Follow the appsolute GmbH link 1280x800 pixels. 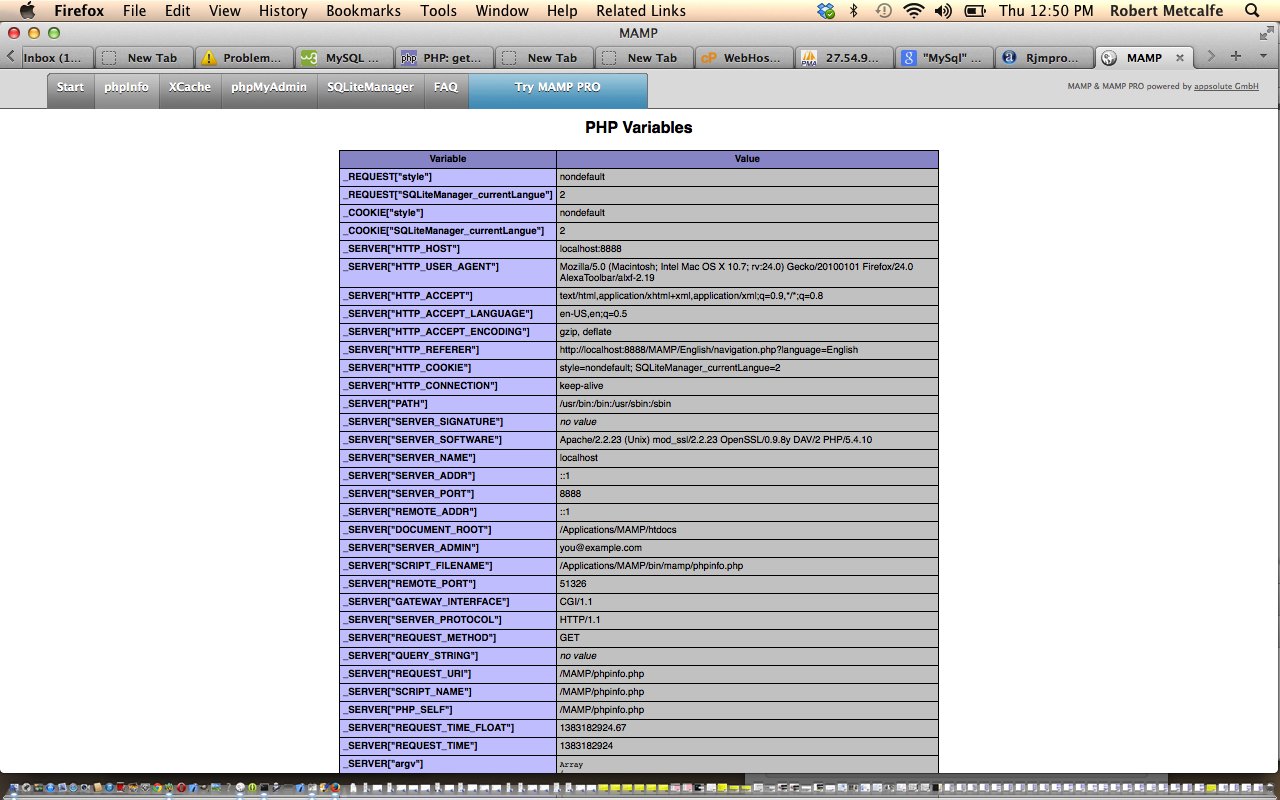1226,87
